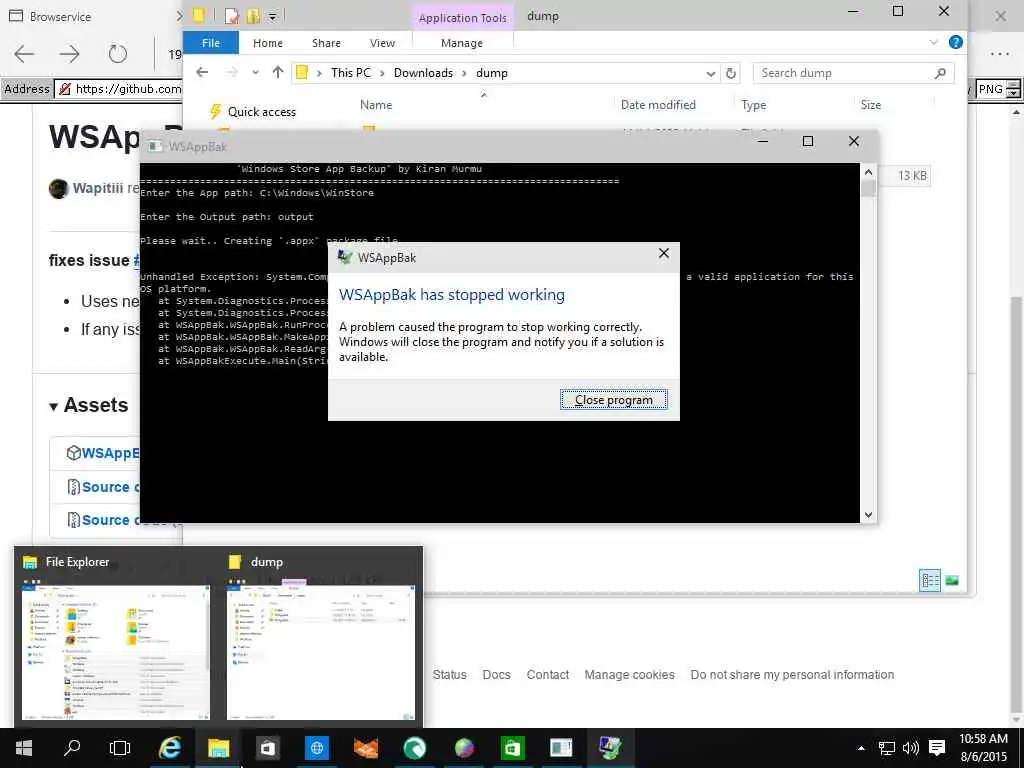The image size is (1024, 768).
Task: Open the File tab in the dump Explorer window
Action: [211, 43]
